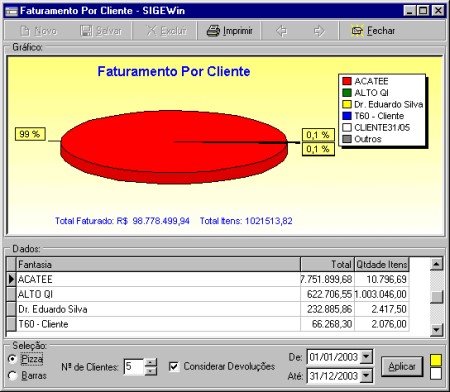This screenshot has width=450, height=392.
Task: Click the blue T60 - Cliente legend swatch
Action: click(347, 116)
